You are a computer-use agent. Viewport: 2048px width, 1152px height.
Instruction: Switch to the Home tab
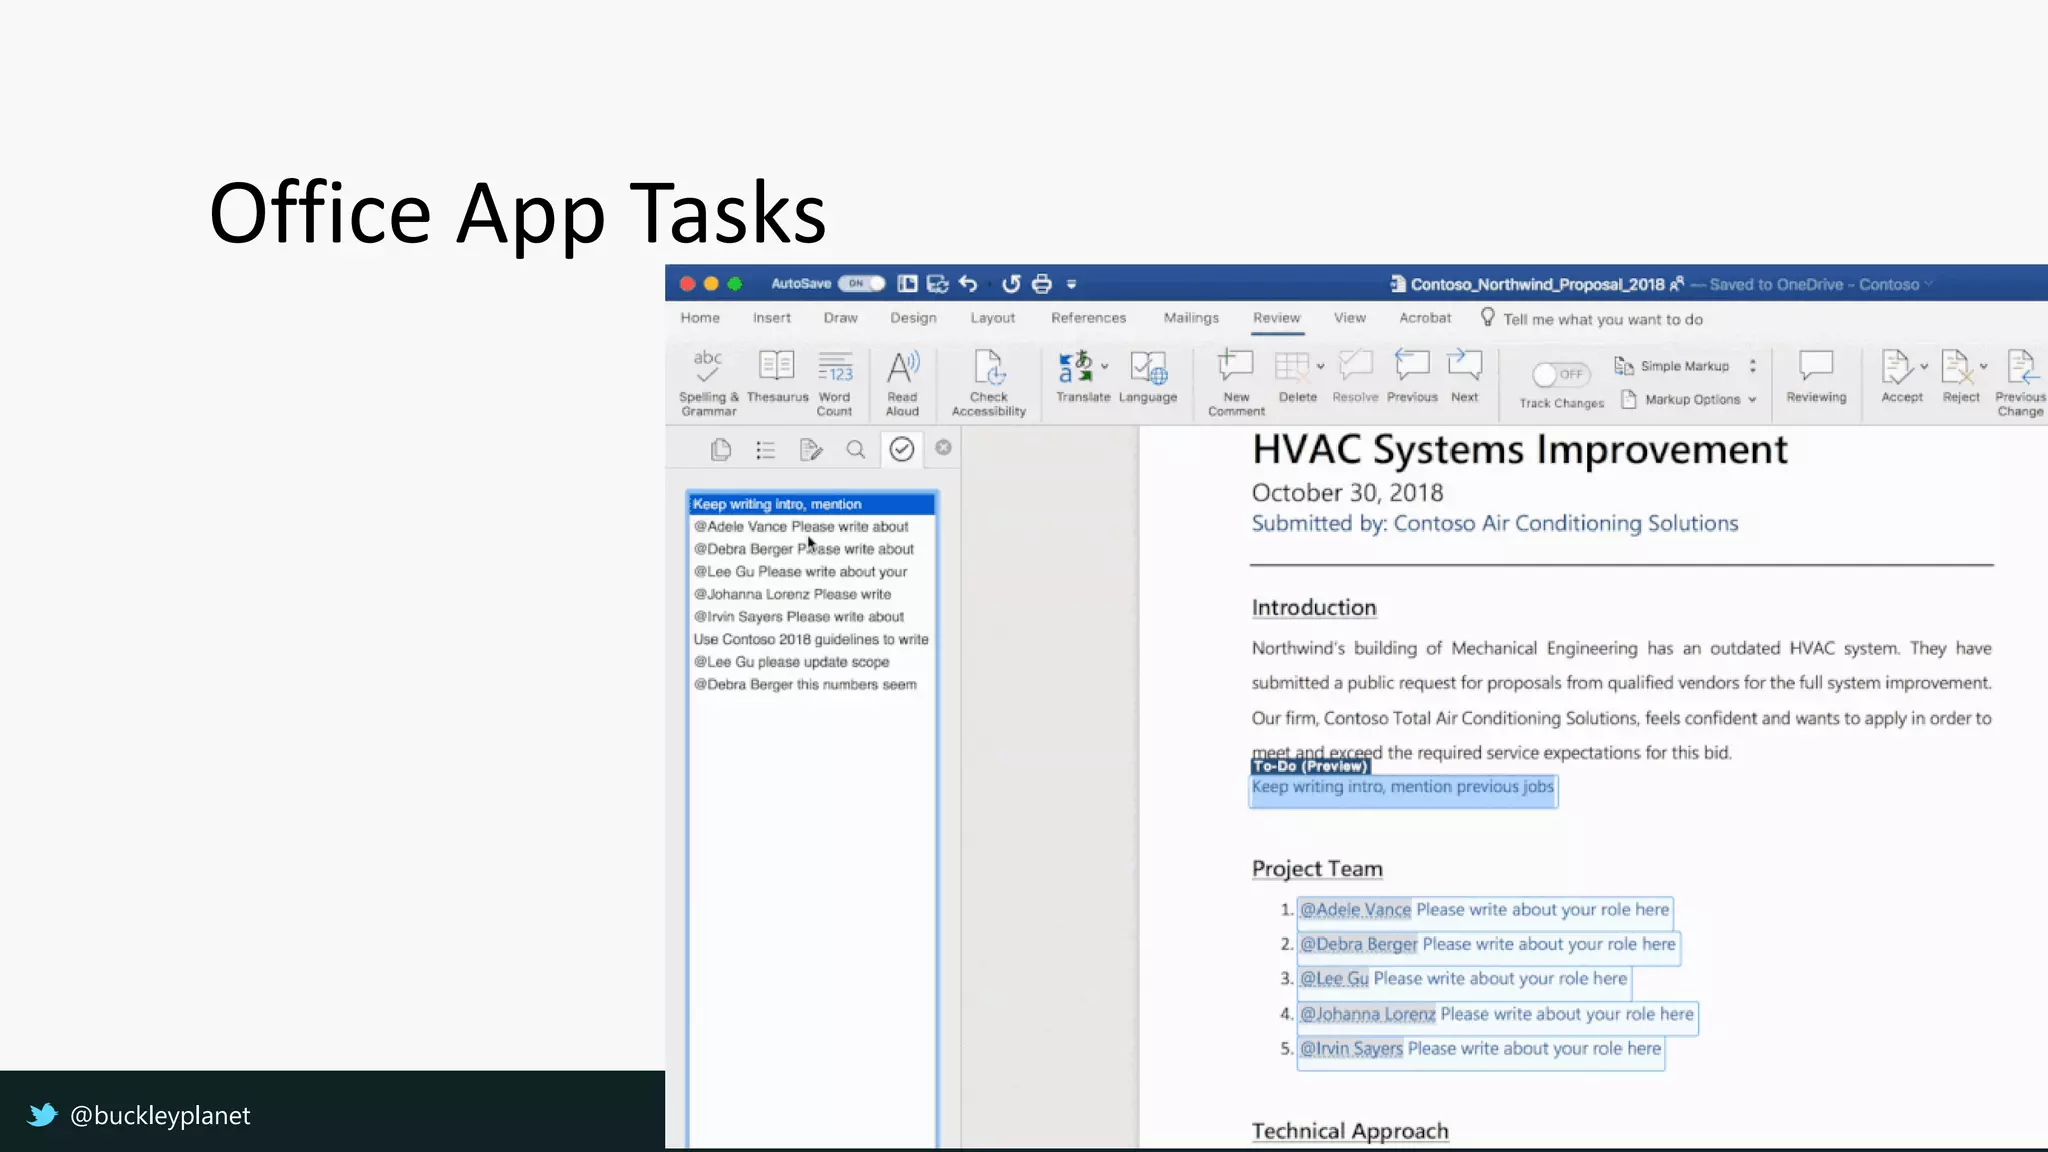(700, 318)
